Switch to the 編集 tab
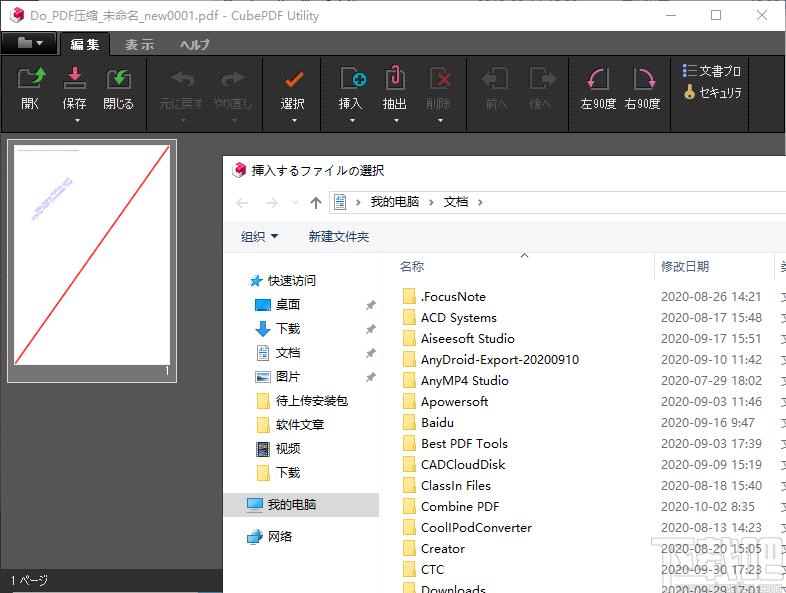This screenshot has width=786, height=593. point(85,44)
